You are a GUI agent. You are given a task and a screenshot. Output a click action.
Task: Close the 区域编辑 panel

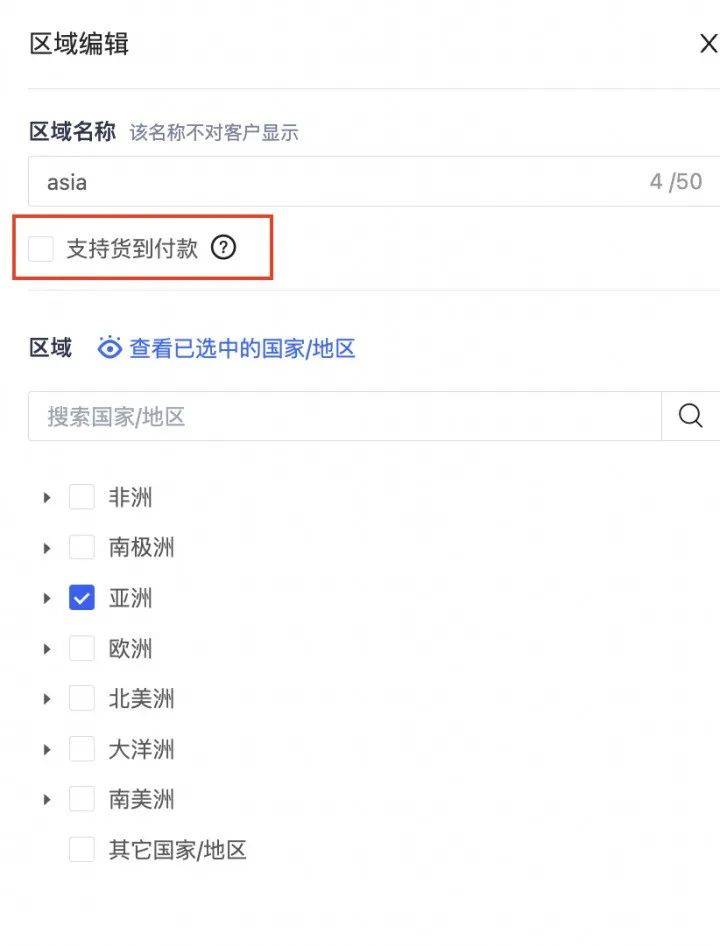(x=708, y=44)
